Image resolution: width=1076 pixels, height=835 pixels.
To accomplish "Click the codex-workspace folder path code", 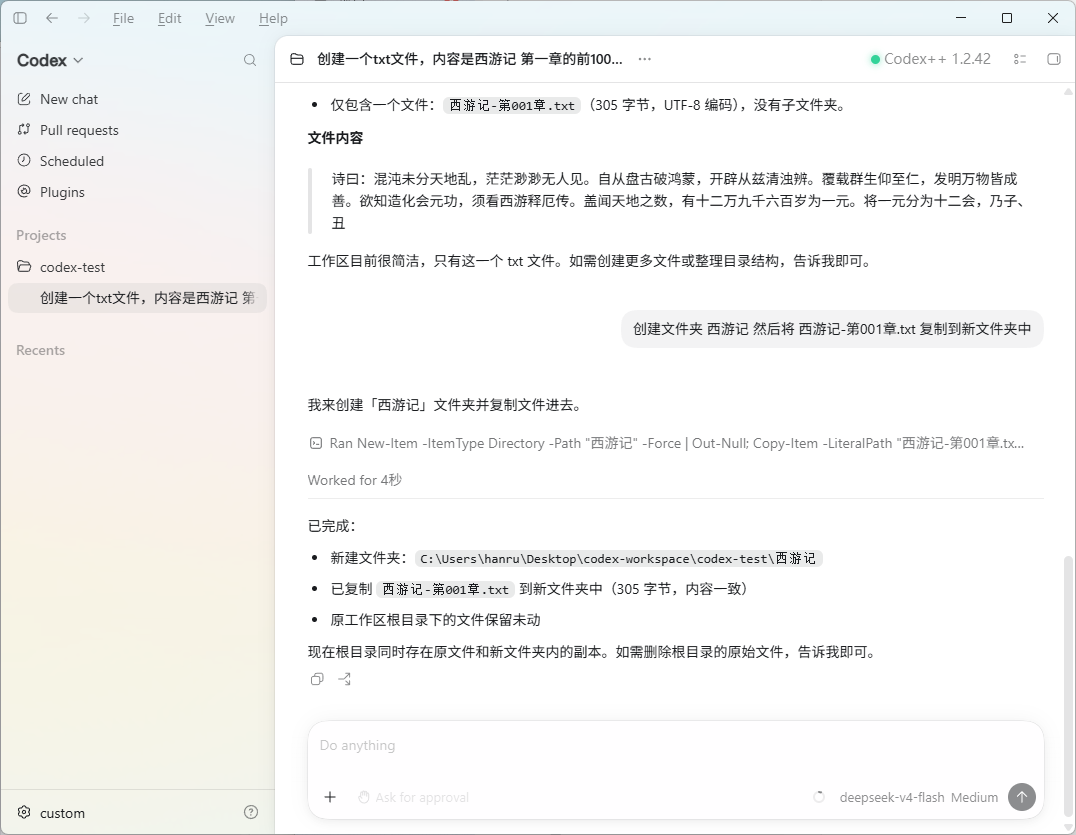I will tap(618, 558).
